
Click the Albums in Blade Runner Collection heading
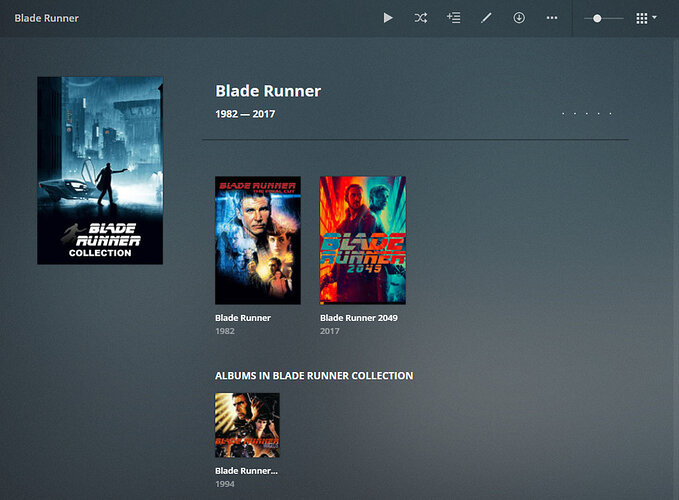(x=314, y=376)
